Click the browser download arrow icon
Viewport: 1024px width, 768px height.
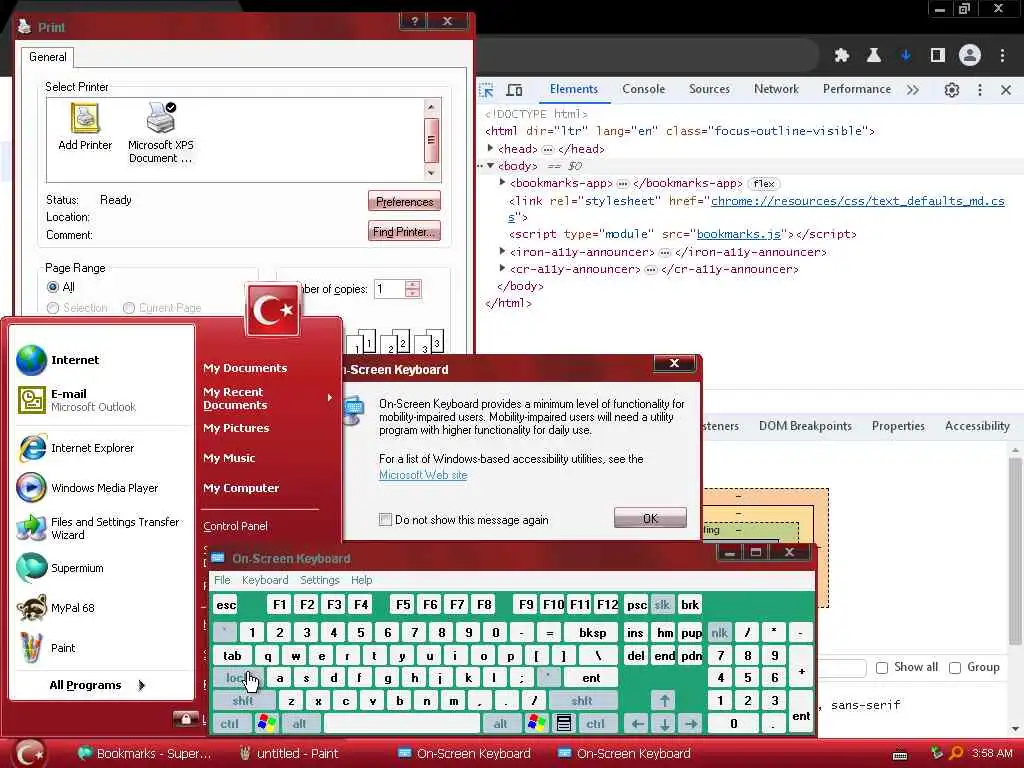pos(906,56)
